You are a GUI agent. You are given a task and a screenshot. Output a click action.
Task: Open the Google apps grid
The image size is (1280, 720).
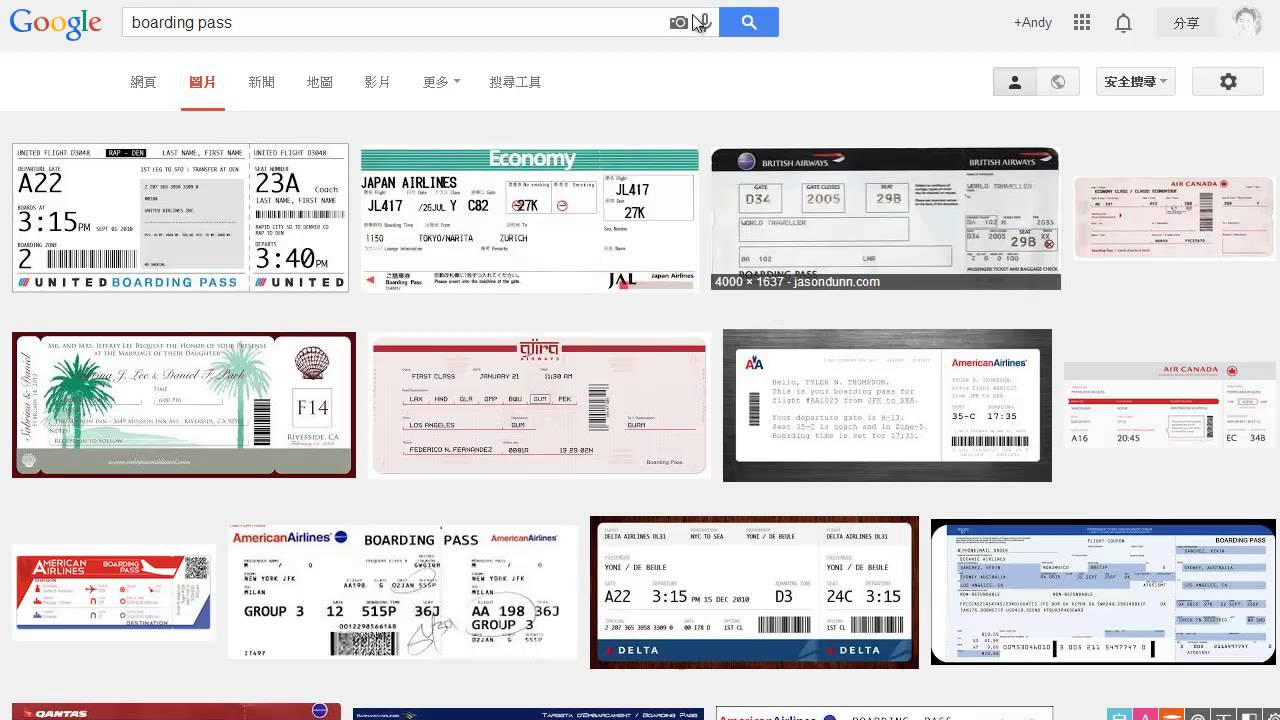click(x=1081, y=22)
